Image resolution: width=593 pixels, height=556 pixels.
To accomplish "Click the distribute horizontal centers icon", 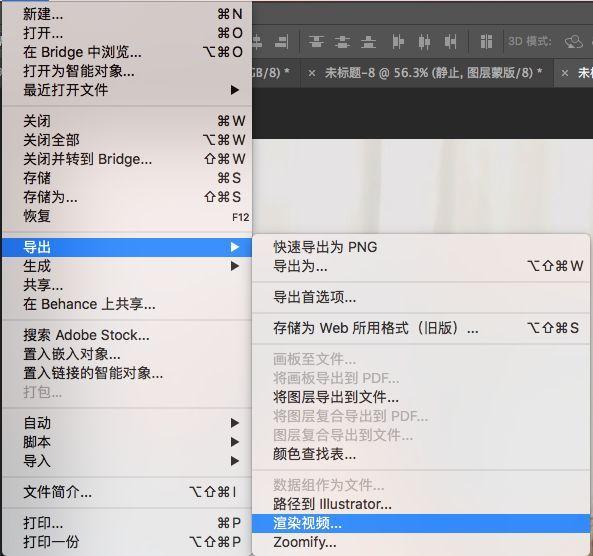I will pyautogui.click(x=424, y=42).
